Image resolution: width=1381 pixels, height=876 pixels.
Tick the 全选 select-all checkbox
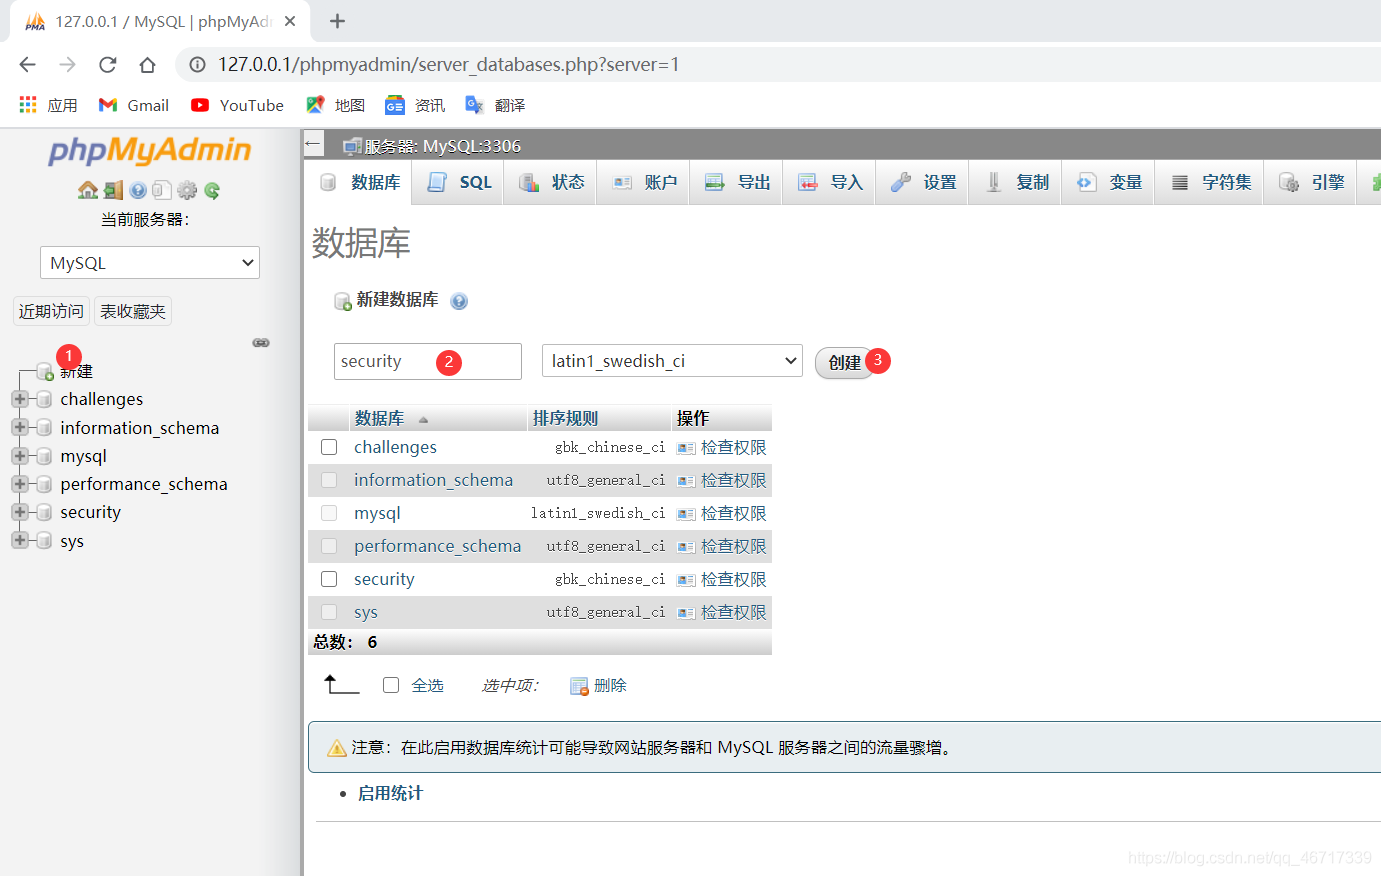click(x=391, y=685)
